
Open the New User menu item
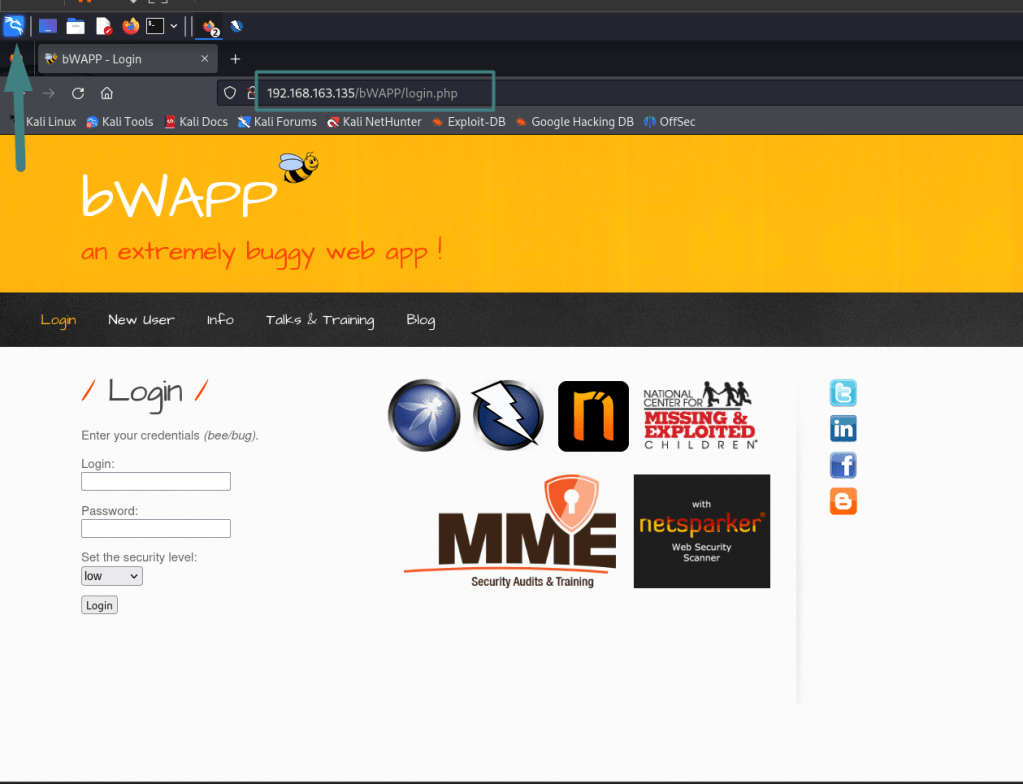pyautogui.click(x=141, y=320)
